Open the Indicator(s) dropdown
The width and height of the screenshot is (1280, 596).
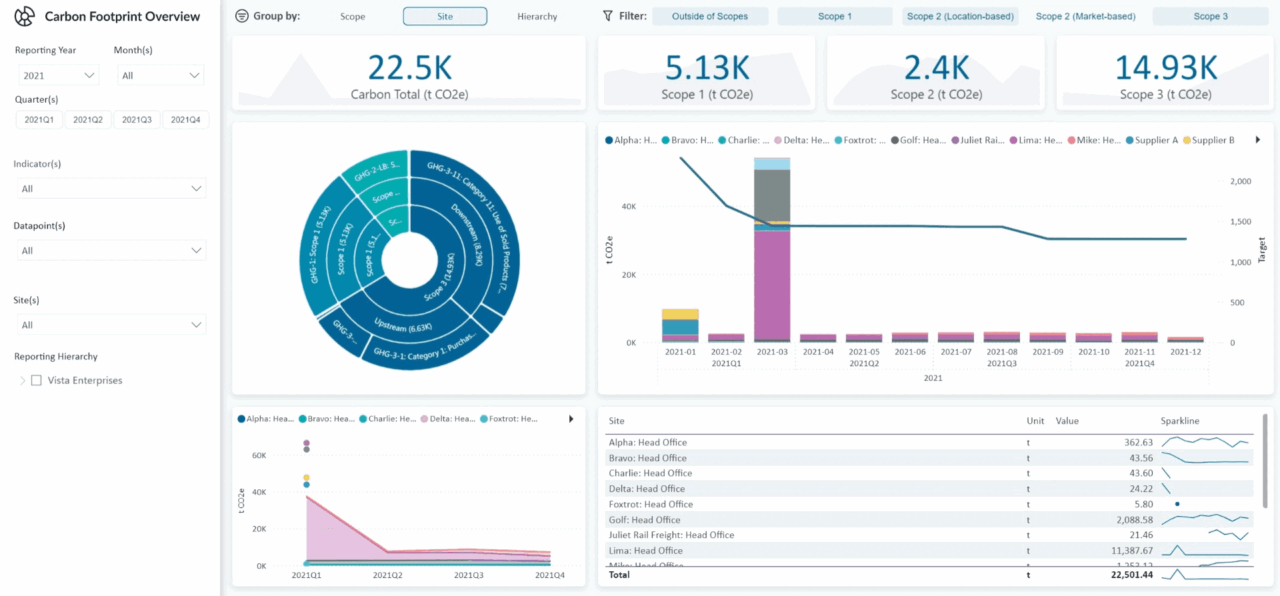[x=110, y=188]
